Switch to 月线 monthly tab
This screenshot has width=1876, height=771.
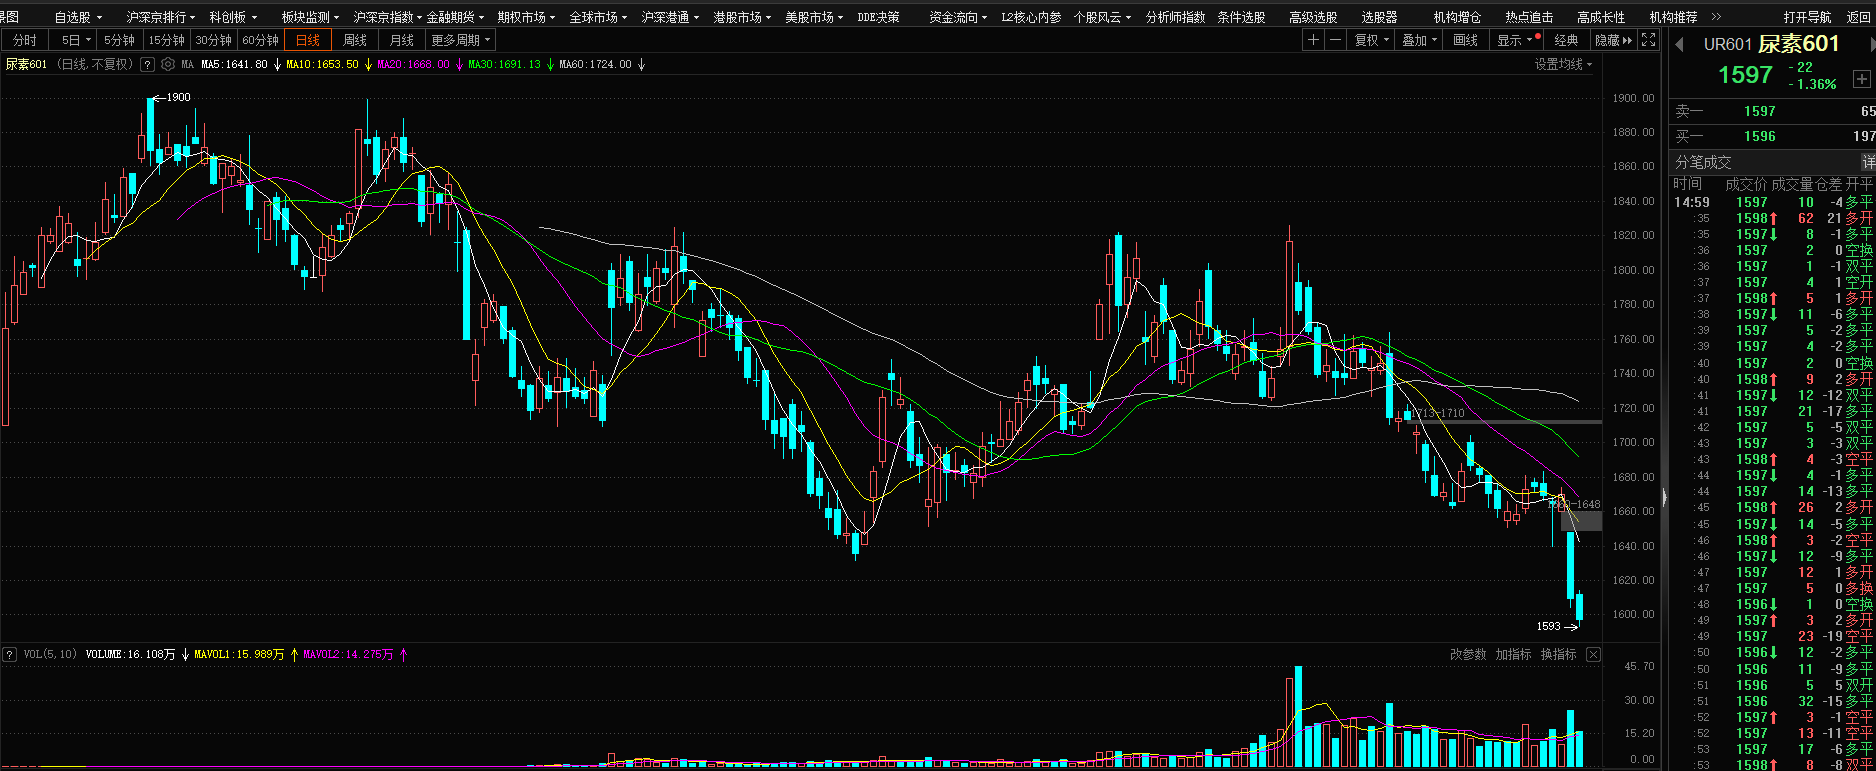[402, 40]
